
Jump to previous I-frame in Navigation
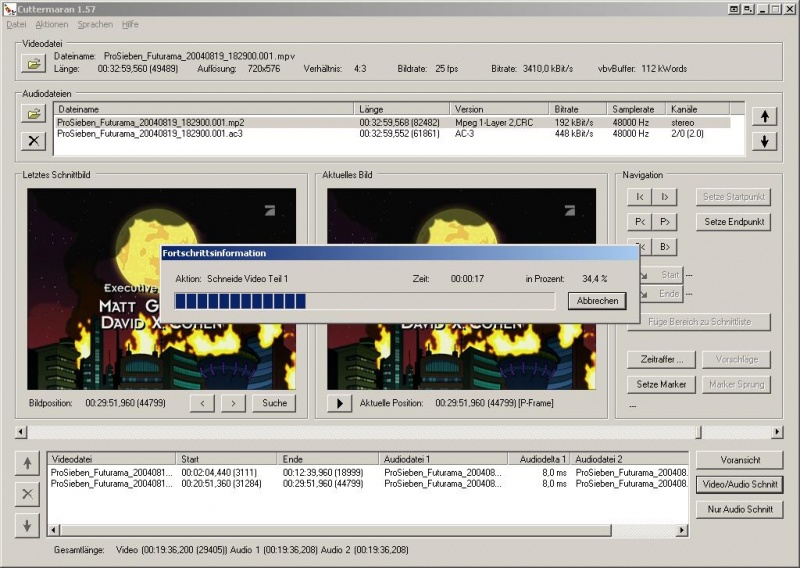point(639,197)
